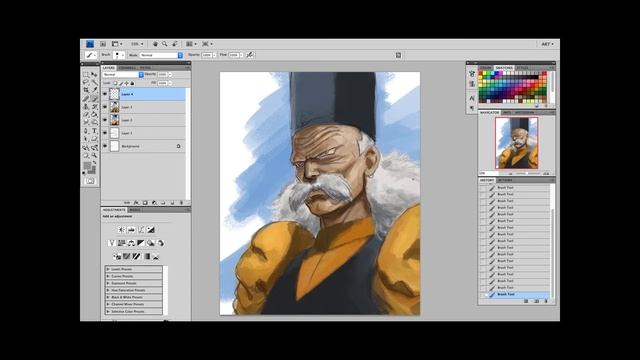Open the ART workspace switcher
Image resolution: width=640 pixels, height=360 pixels.
547,44
